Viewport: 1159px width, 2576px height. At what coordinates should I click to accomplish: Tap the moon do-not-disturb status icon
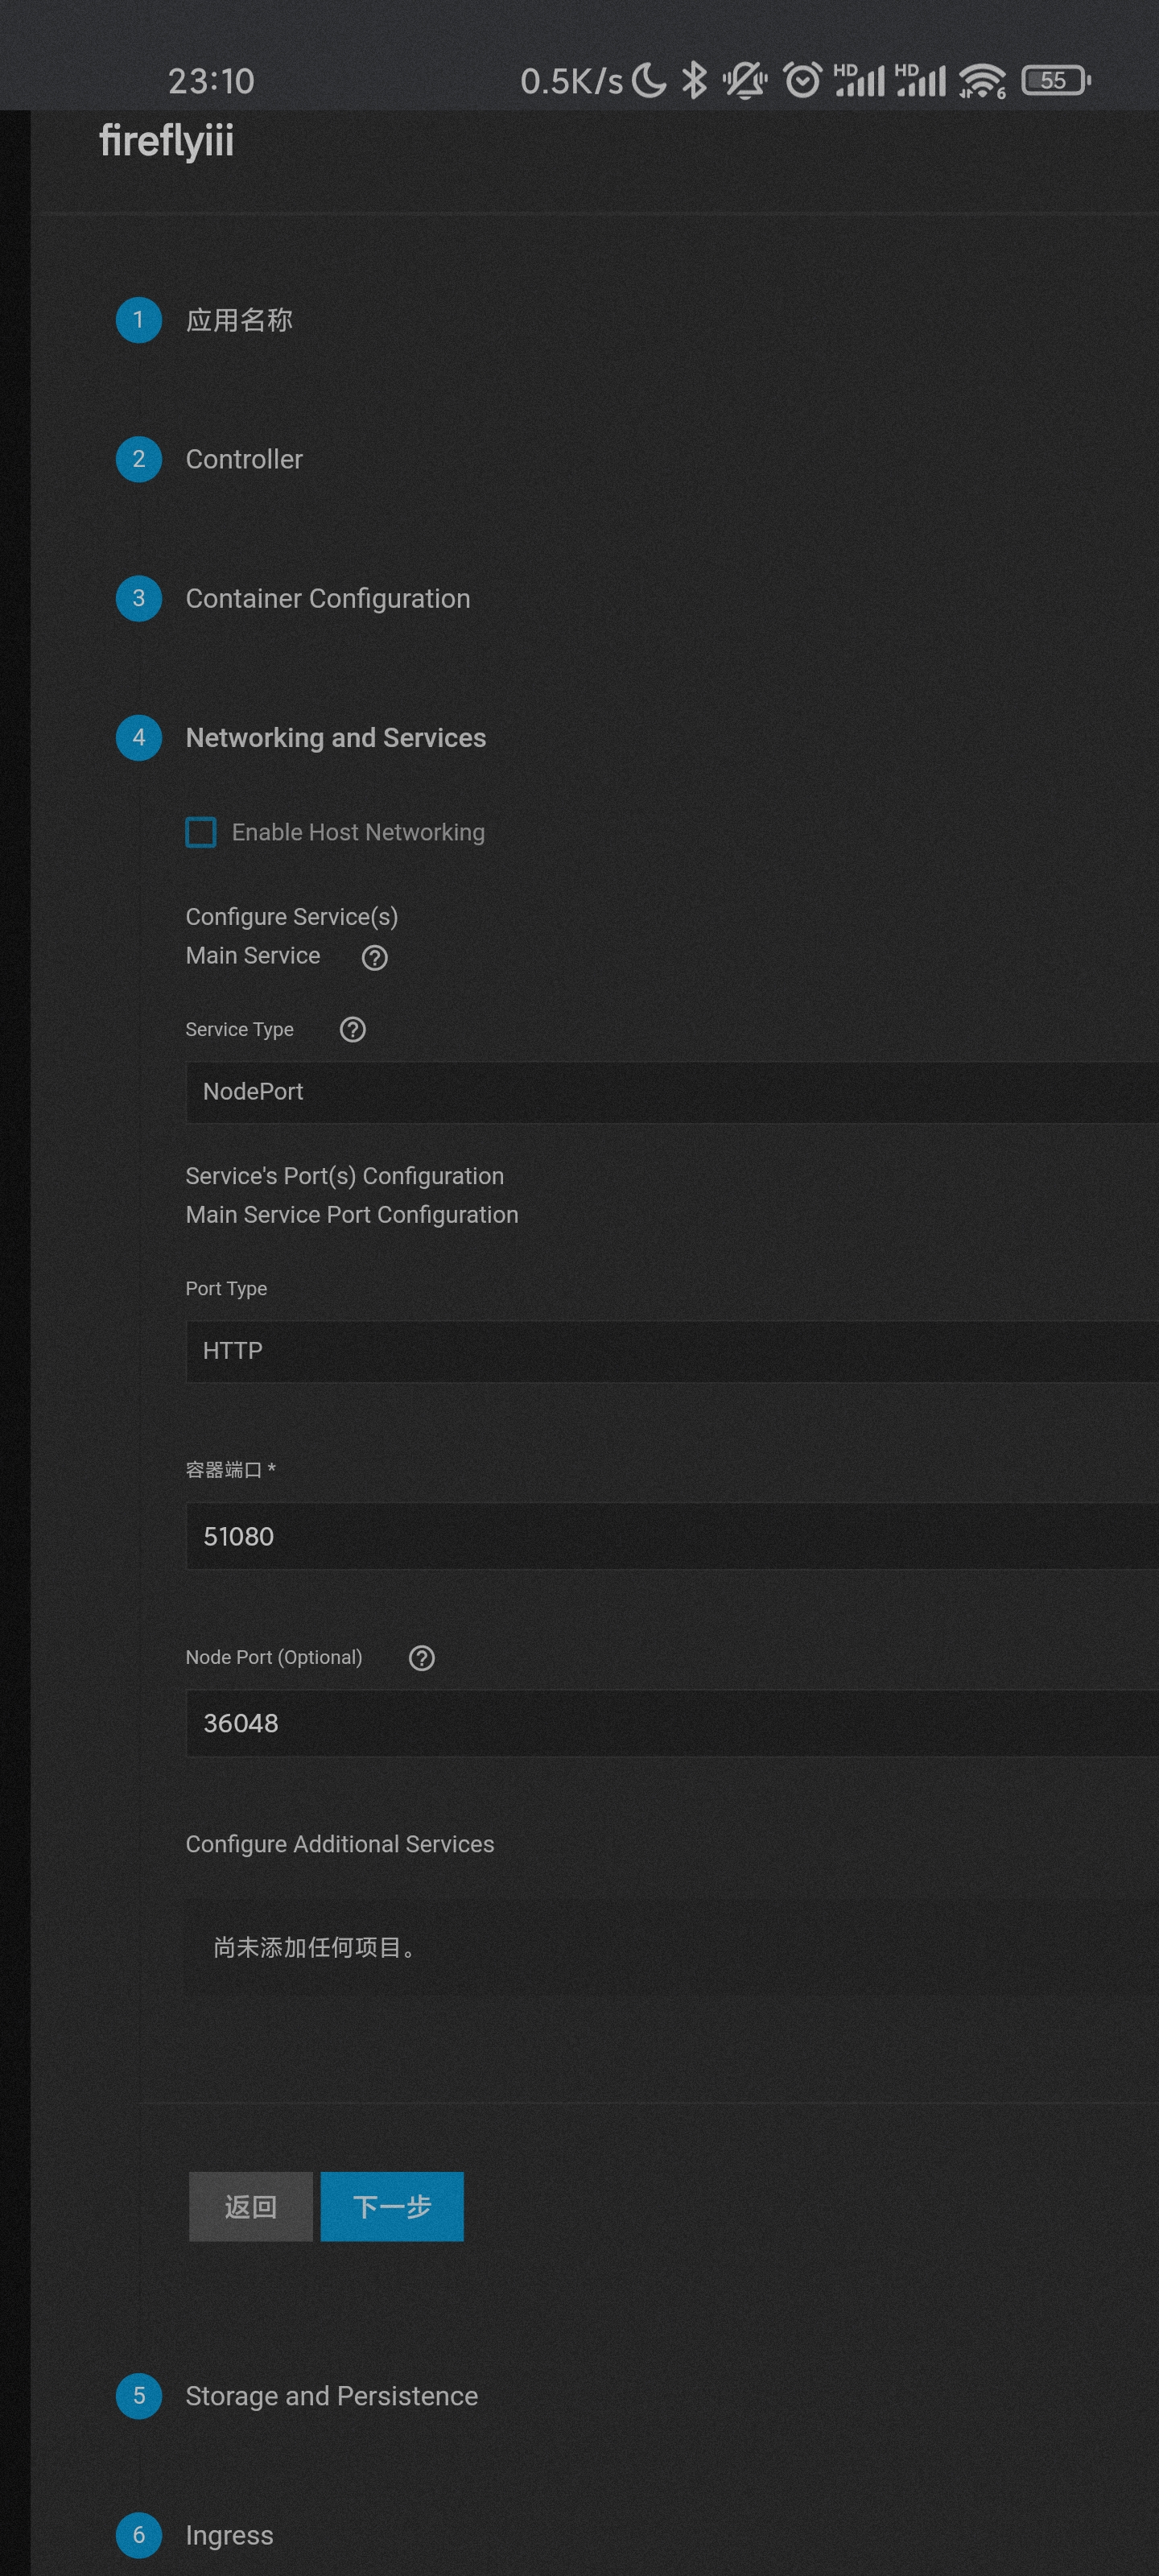click(649, 80)
